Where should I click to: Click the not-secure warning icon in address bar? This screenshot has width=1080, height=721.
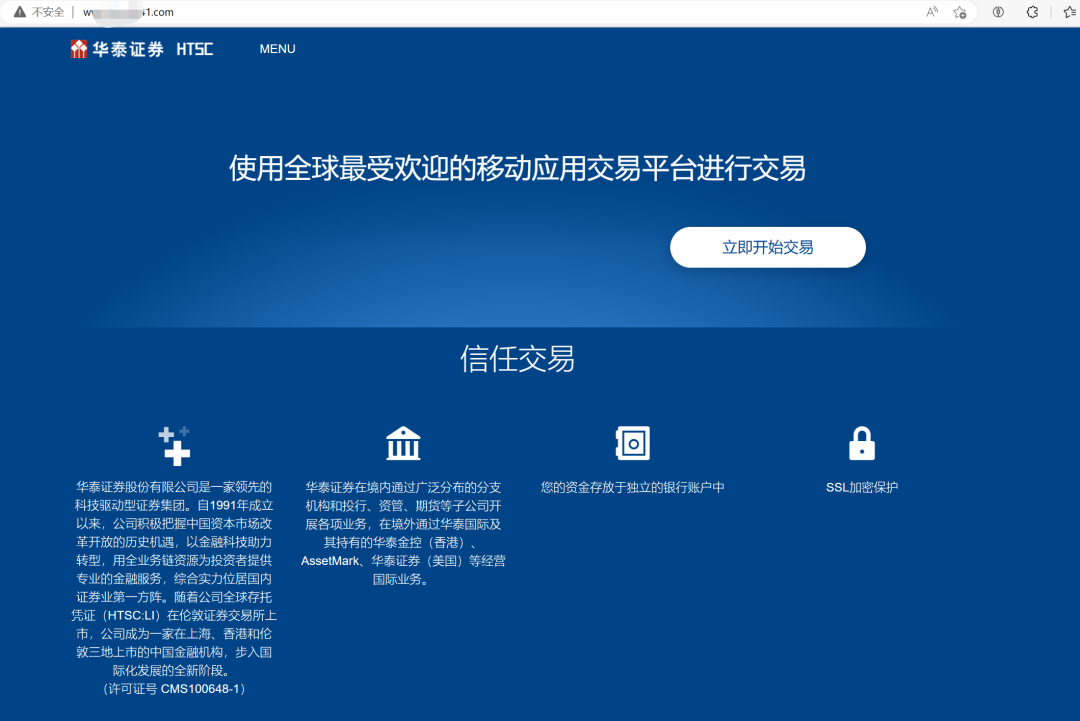[20, 12]
